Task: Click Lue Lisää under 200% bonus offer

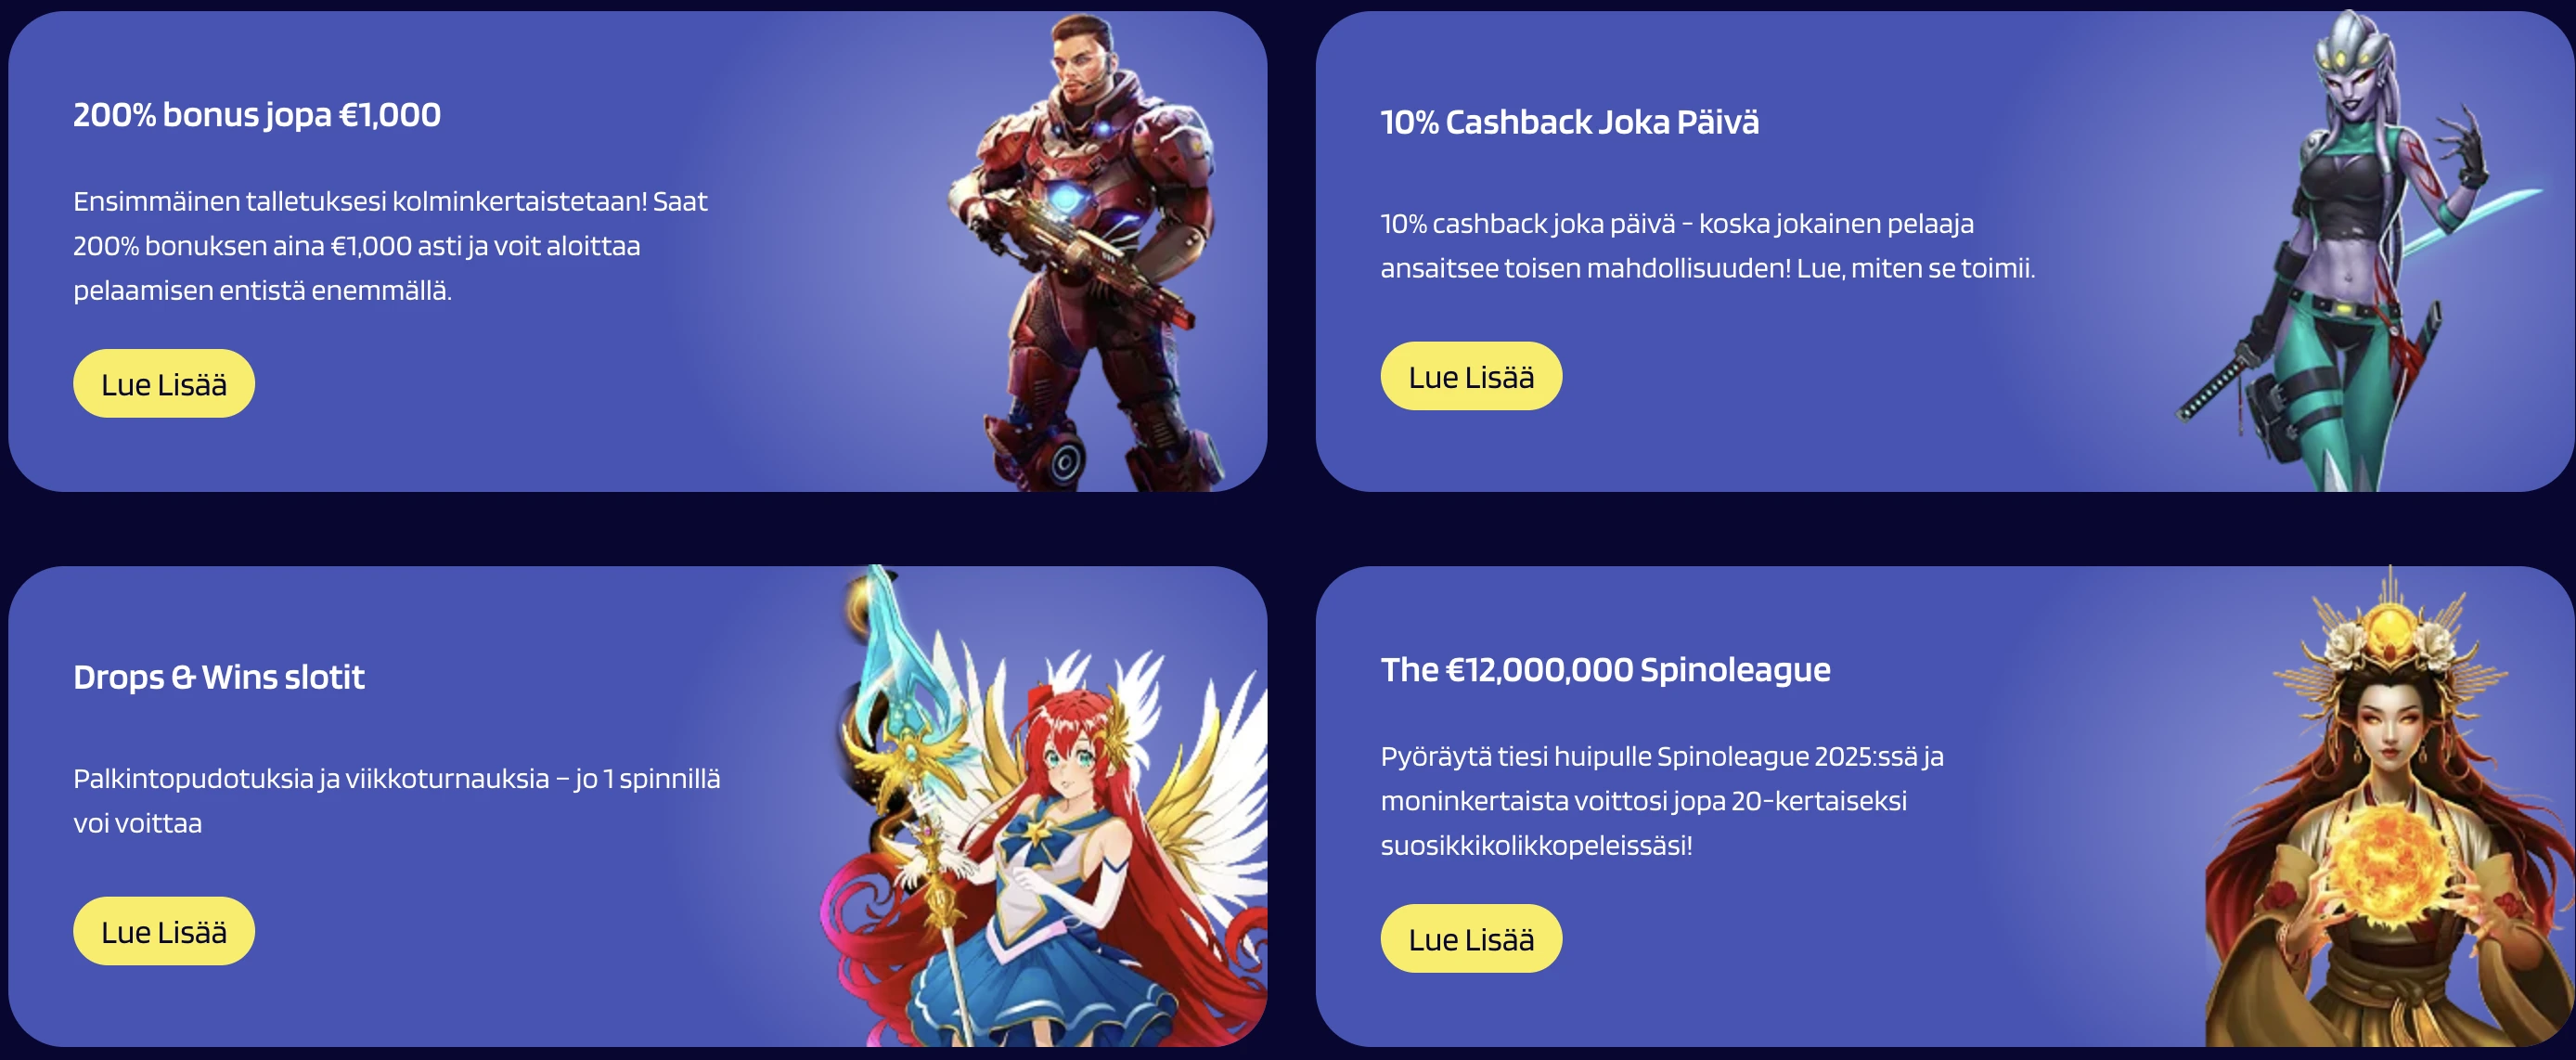Action: click(x=164, y=384)
